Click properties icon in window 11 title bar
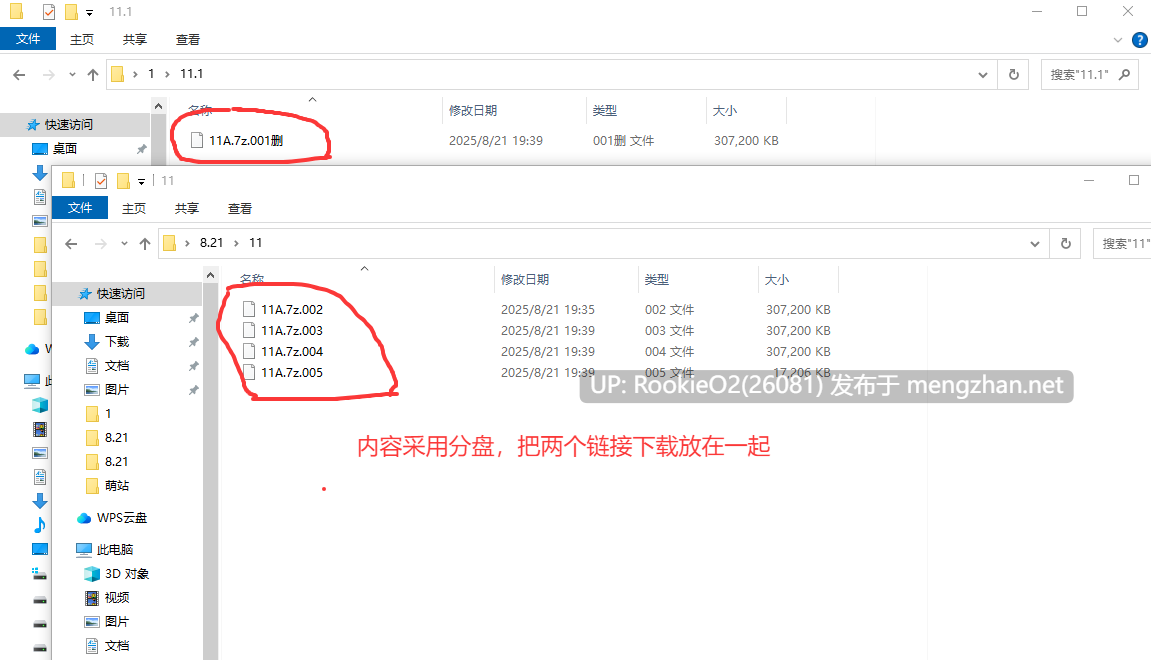 tap(101, 181)
